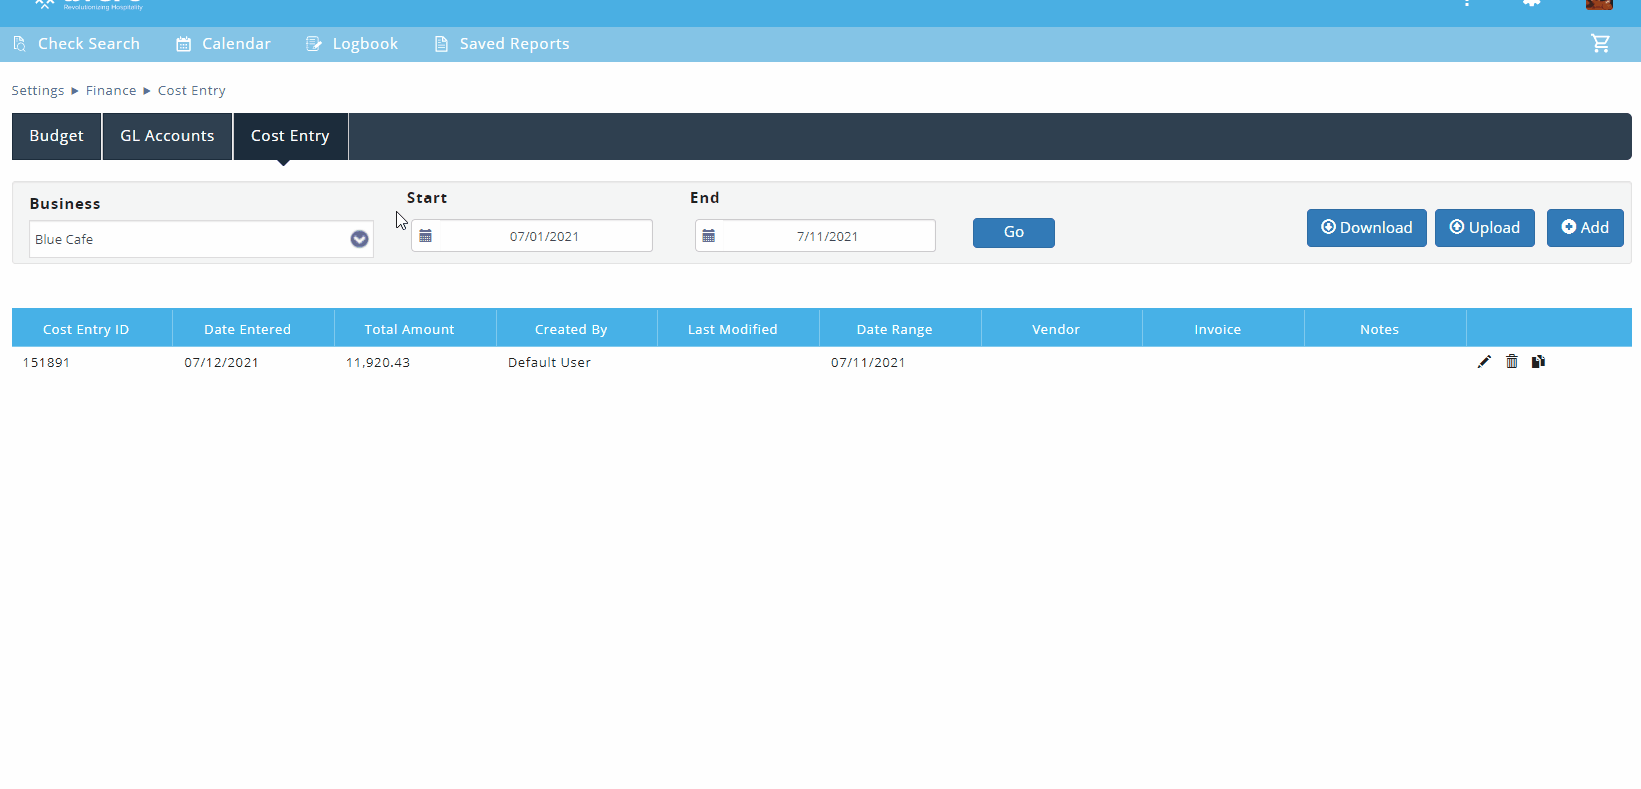Switch to the Budget tab
The width and height of the screenshot is (1641, 789).
pos(57,136)
